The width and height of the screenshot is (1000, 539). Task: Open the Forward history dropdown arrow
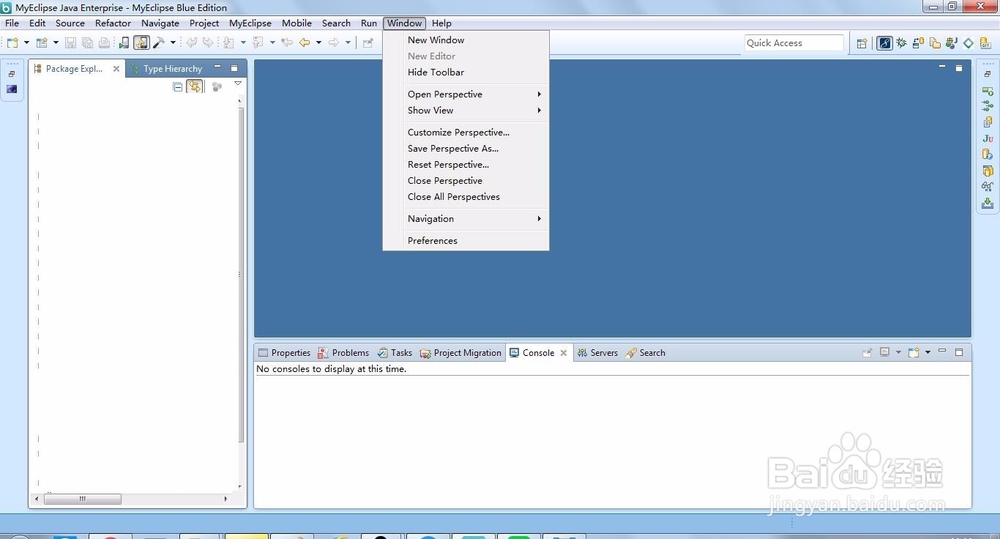[348, 43]
